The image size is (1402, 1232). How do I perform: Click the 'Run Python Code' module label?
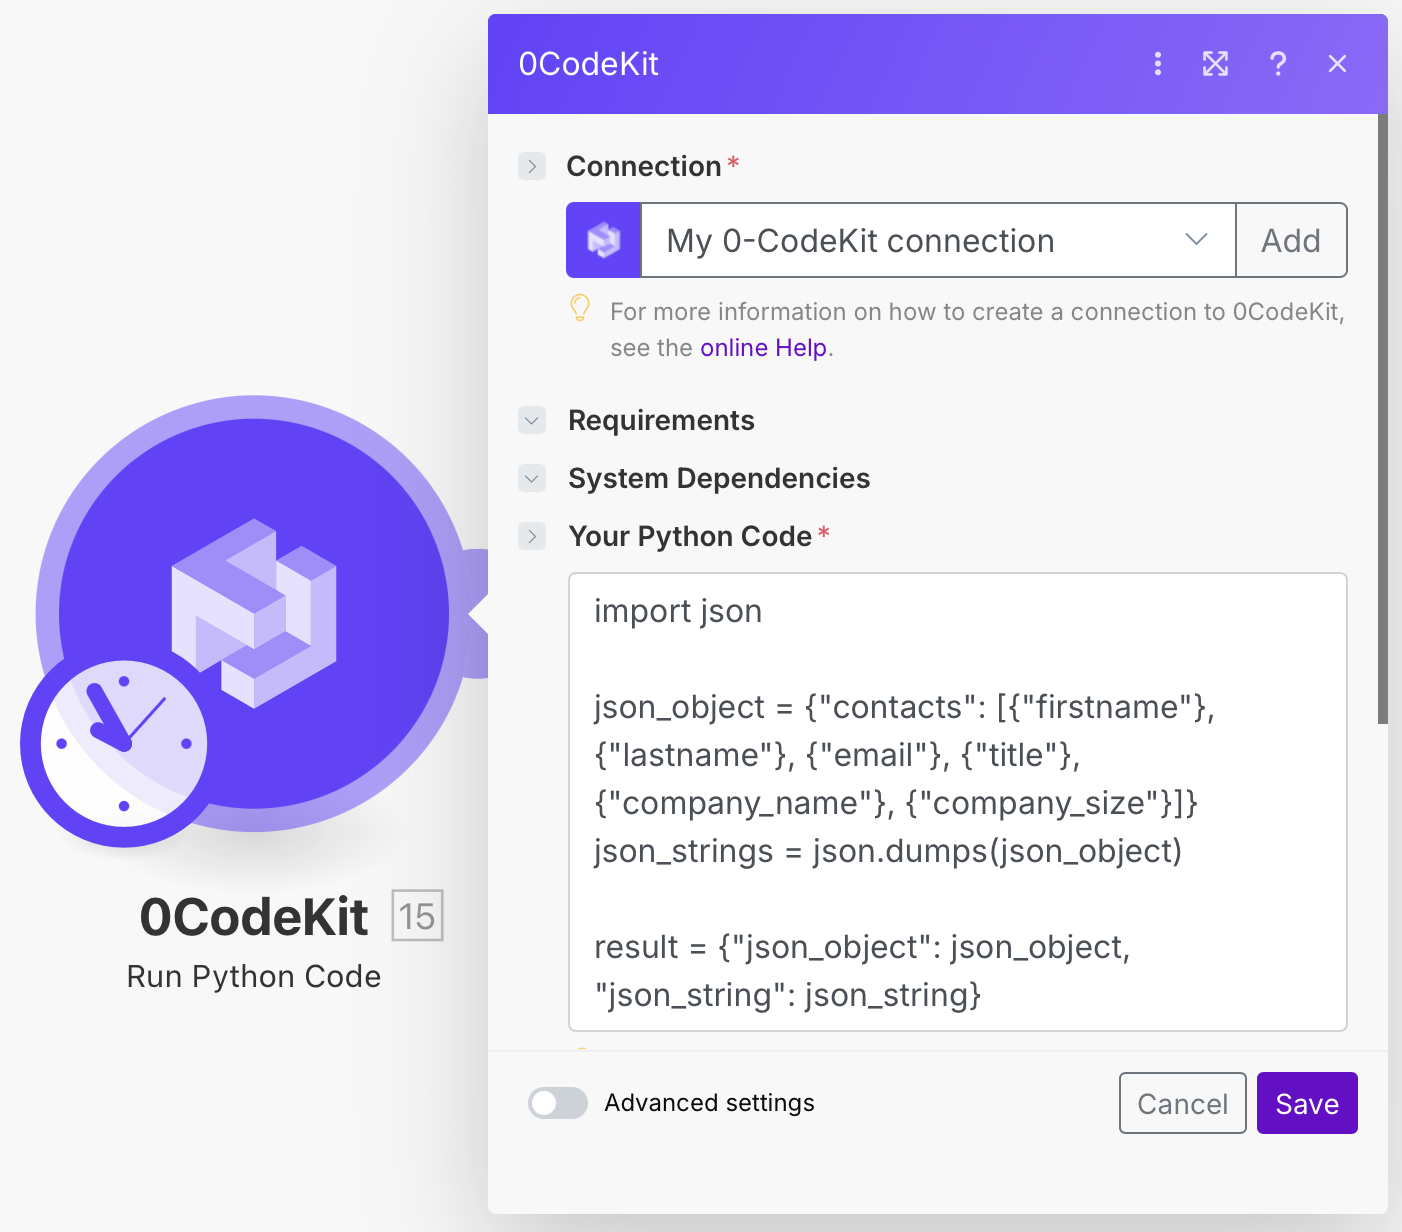254,976
